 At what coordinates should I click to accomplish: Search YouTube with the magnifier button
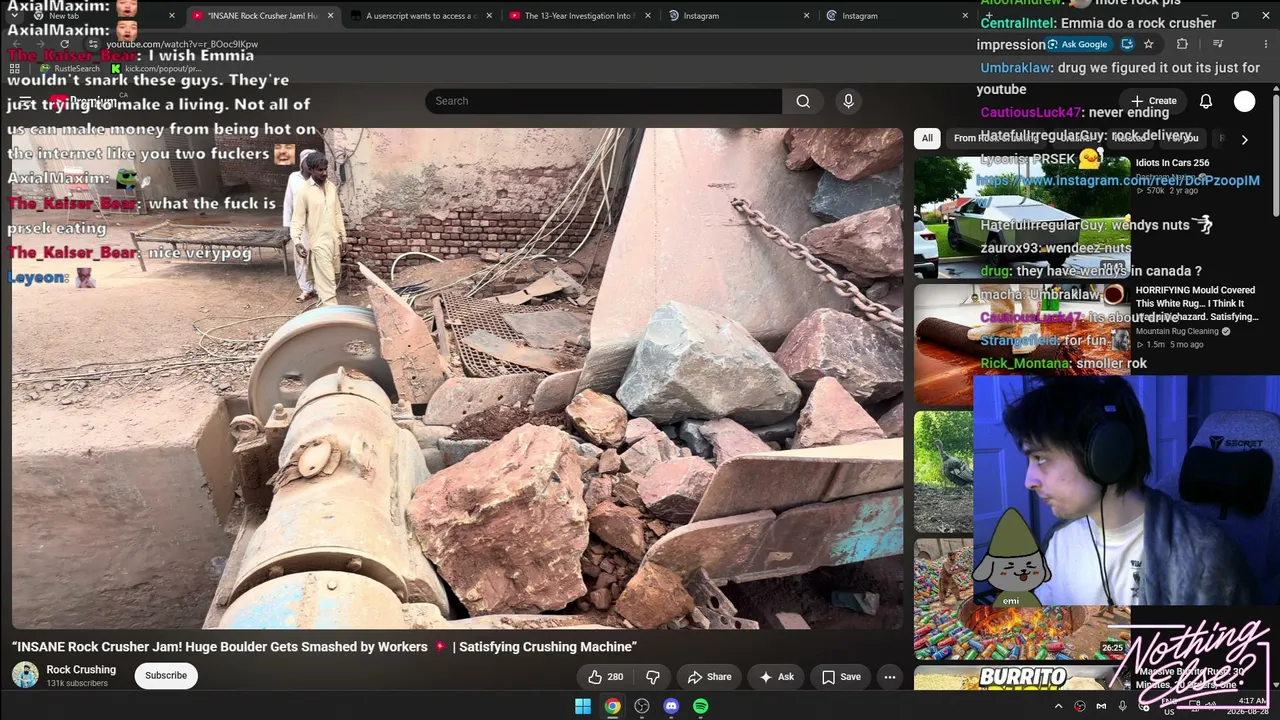(803, 101)
